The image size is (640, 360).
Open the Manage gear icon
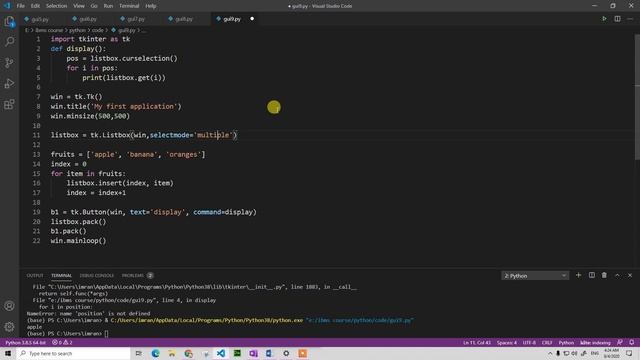coord(9,327)
